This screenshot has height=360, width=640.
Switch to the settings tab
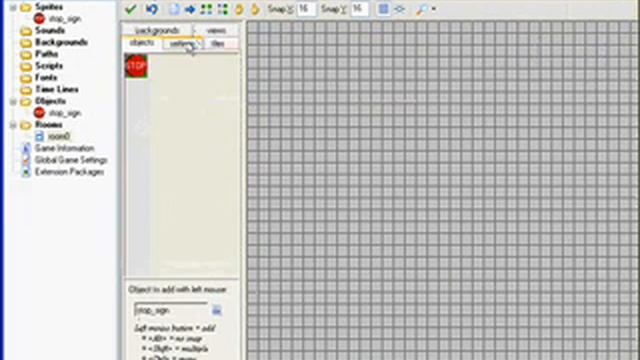[x=182, y=43]
